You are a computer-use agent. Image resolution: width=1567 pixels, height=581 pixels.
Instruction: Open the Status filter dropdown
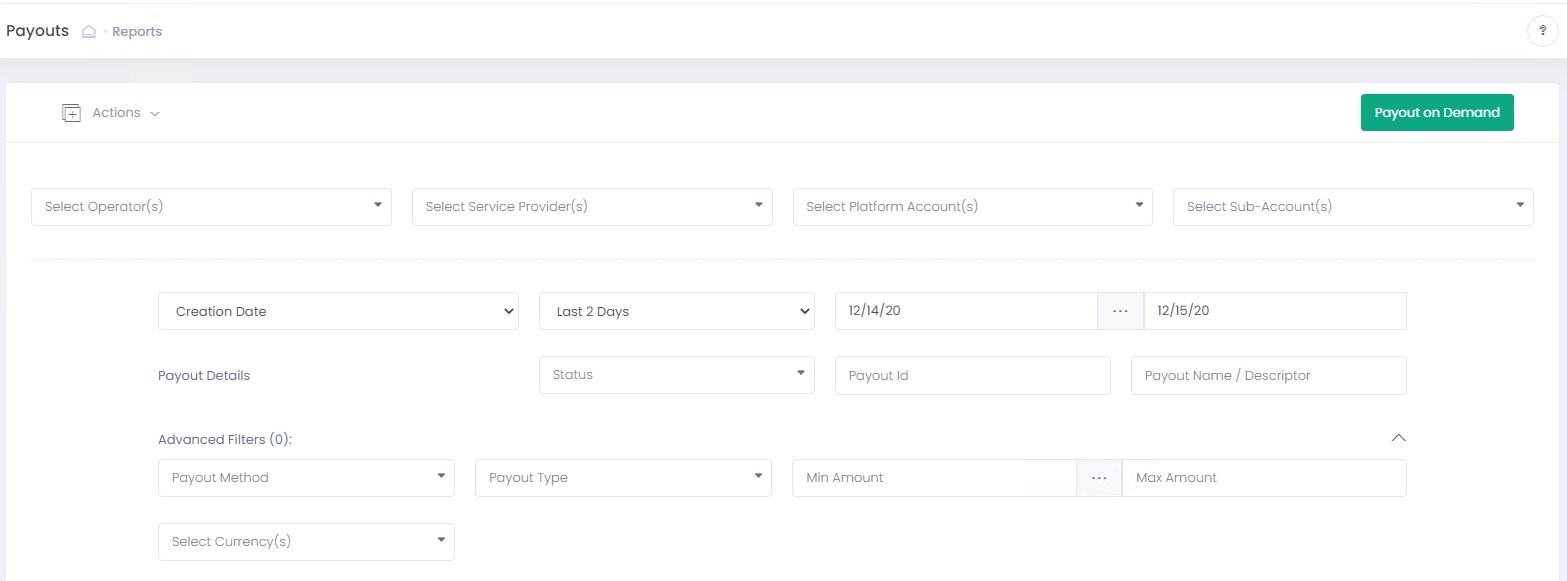[x=676, y=375]
